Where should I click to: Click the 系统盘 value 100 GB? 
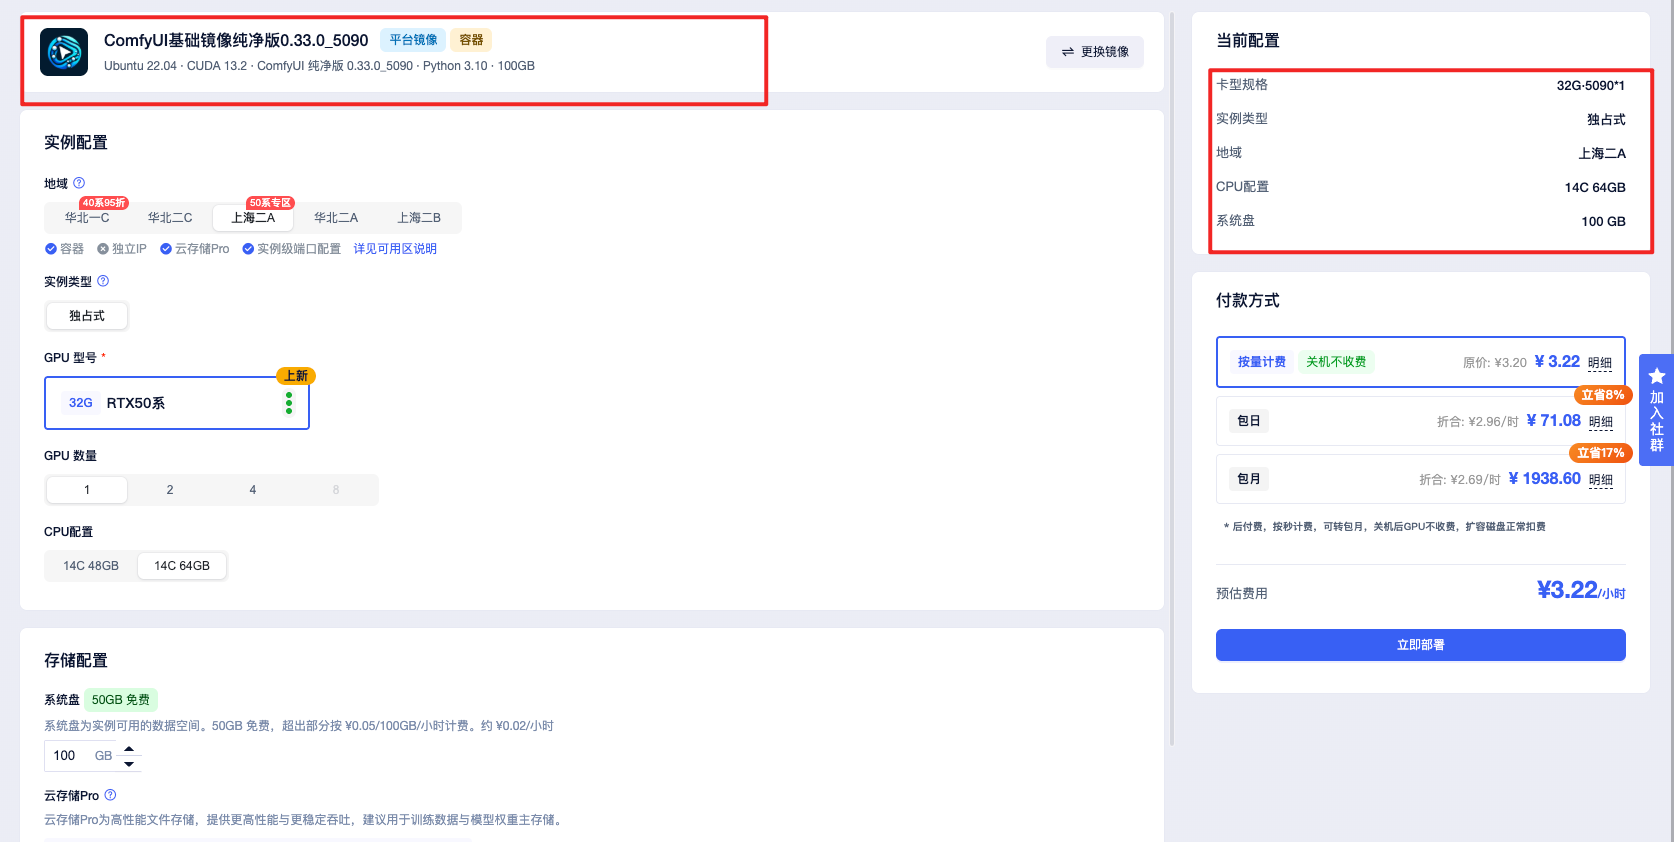(1604, 222)
